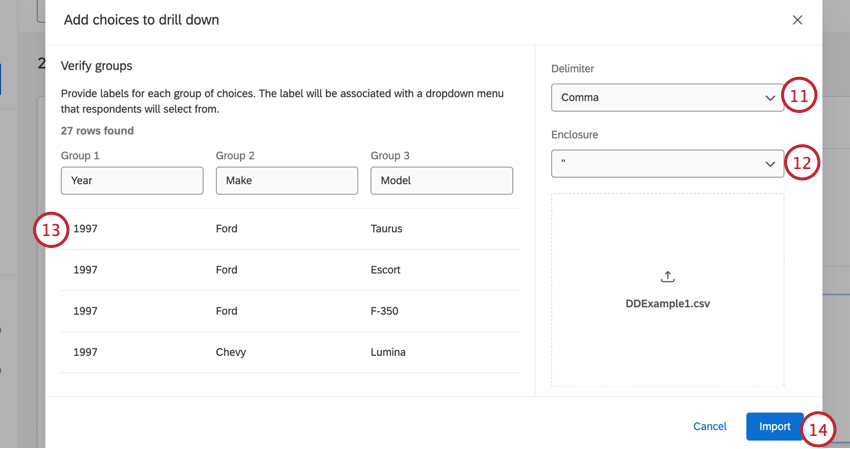This screenshot has height=449, width=850.
Task: Expand the Delimiter dropdown showing Comma
Action: (x=667, y=98)
